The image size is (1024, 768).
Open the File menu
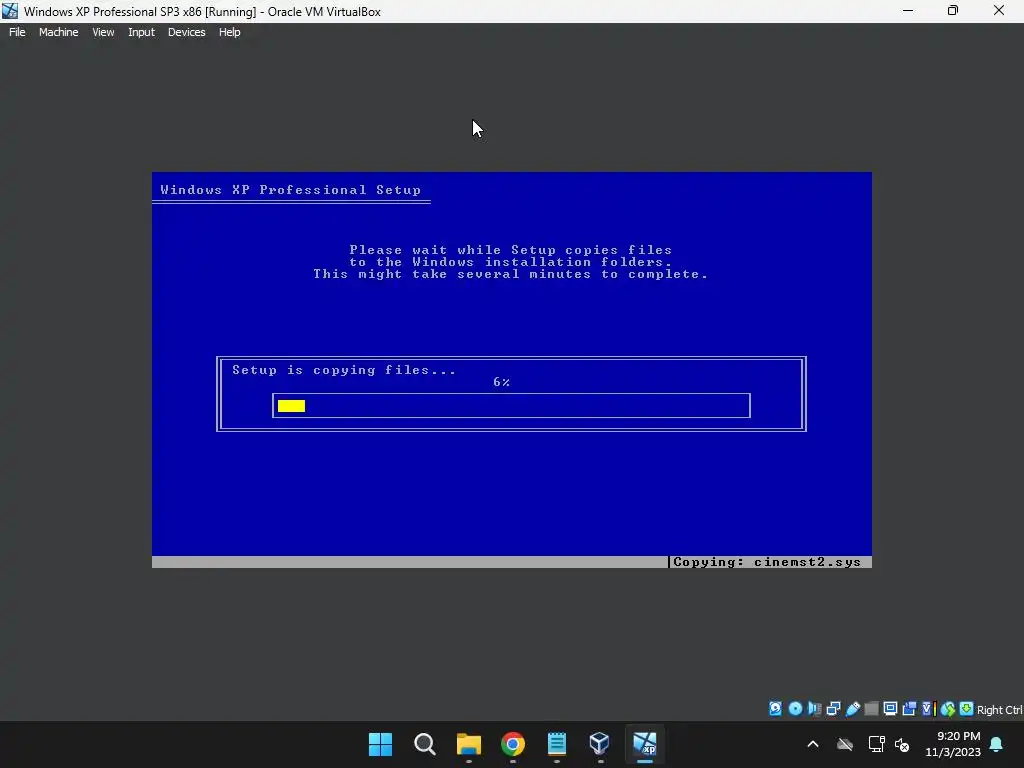[x=17, y=32]
